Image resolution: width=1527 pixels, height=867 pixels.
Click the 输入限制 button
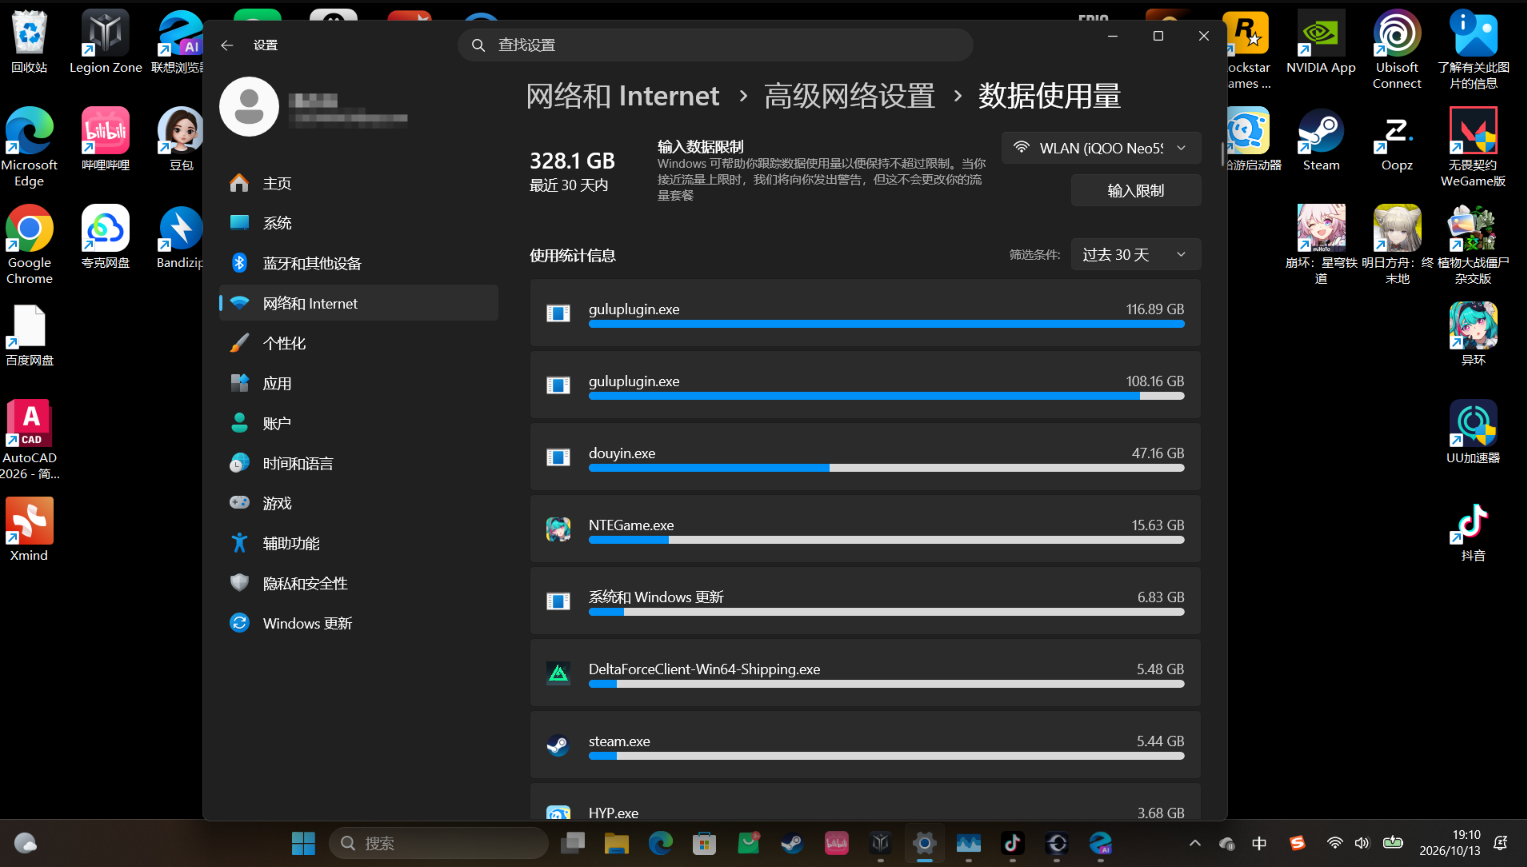point(1136,190)
